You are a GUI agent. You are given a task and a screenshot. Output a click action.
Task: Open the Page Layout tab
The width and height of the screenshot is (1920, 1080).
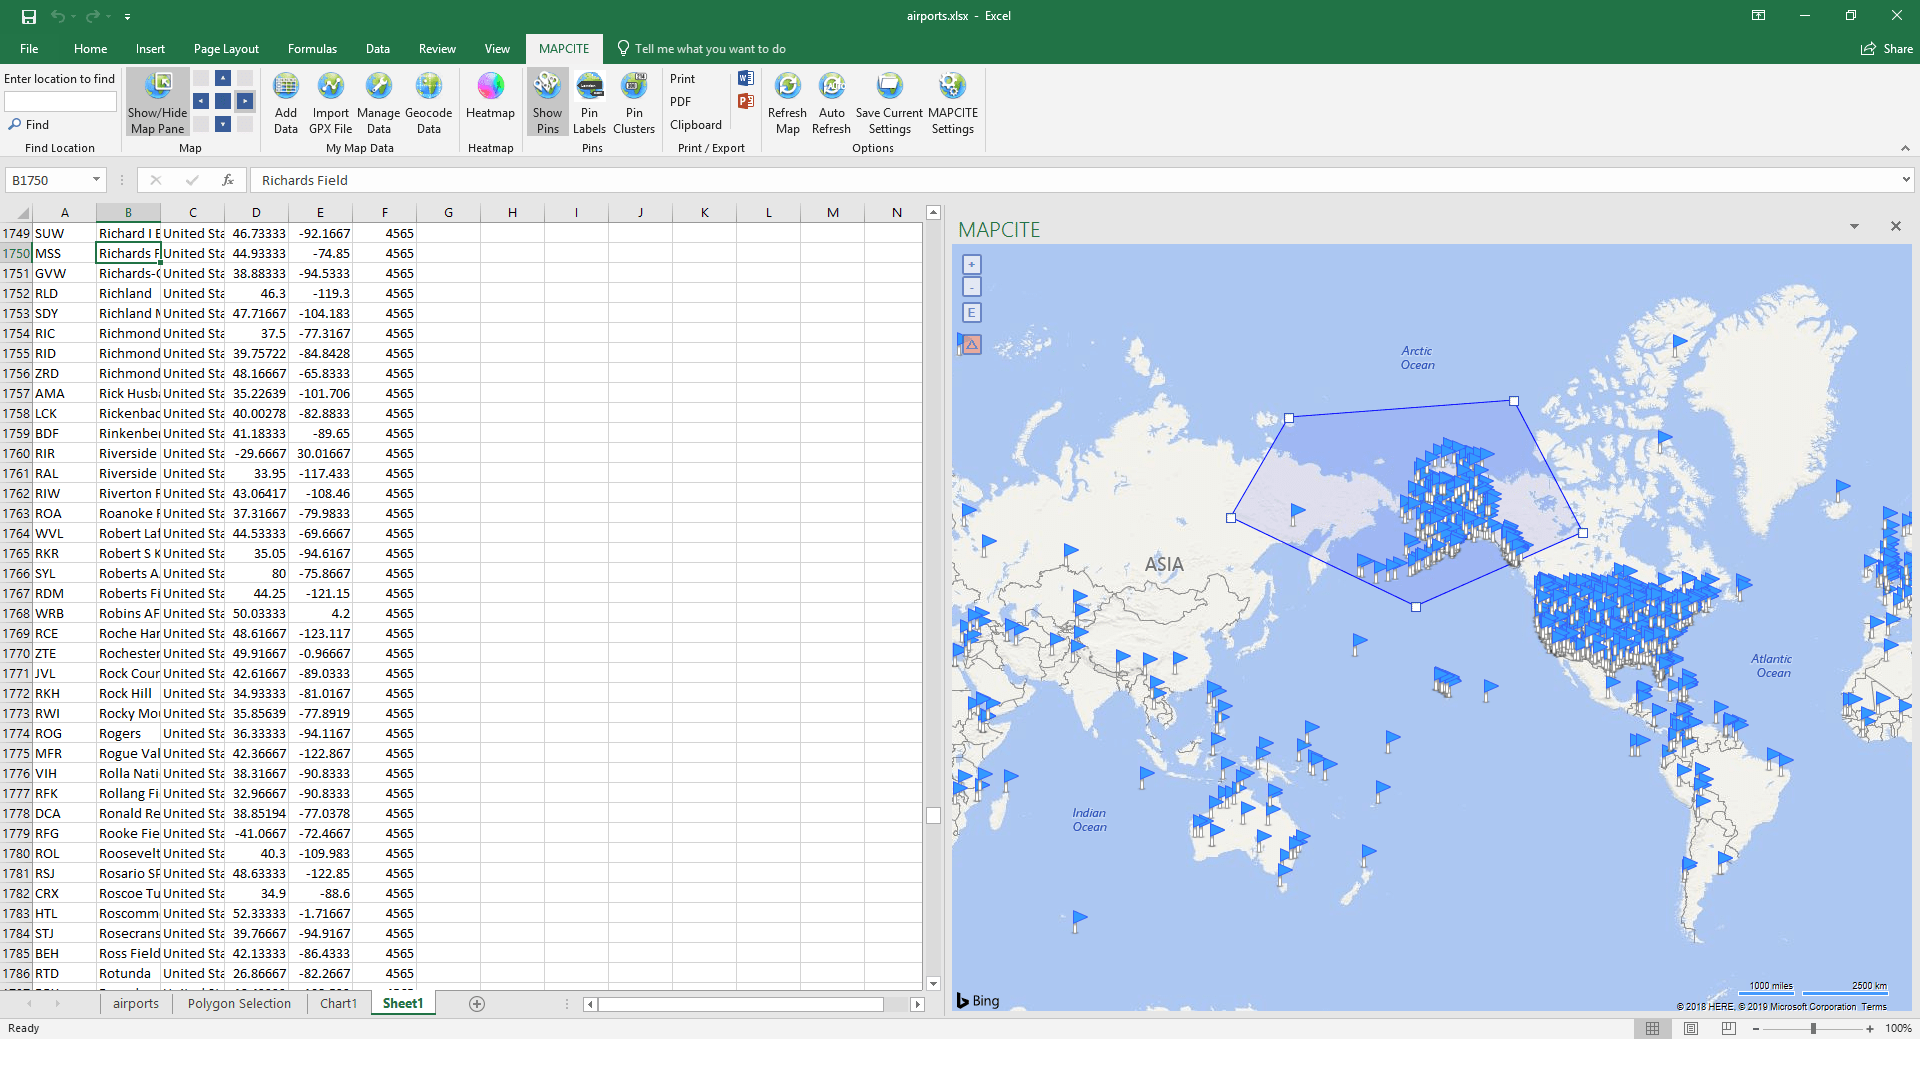pos(226,48)
